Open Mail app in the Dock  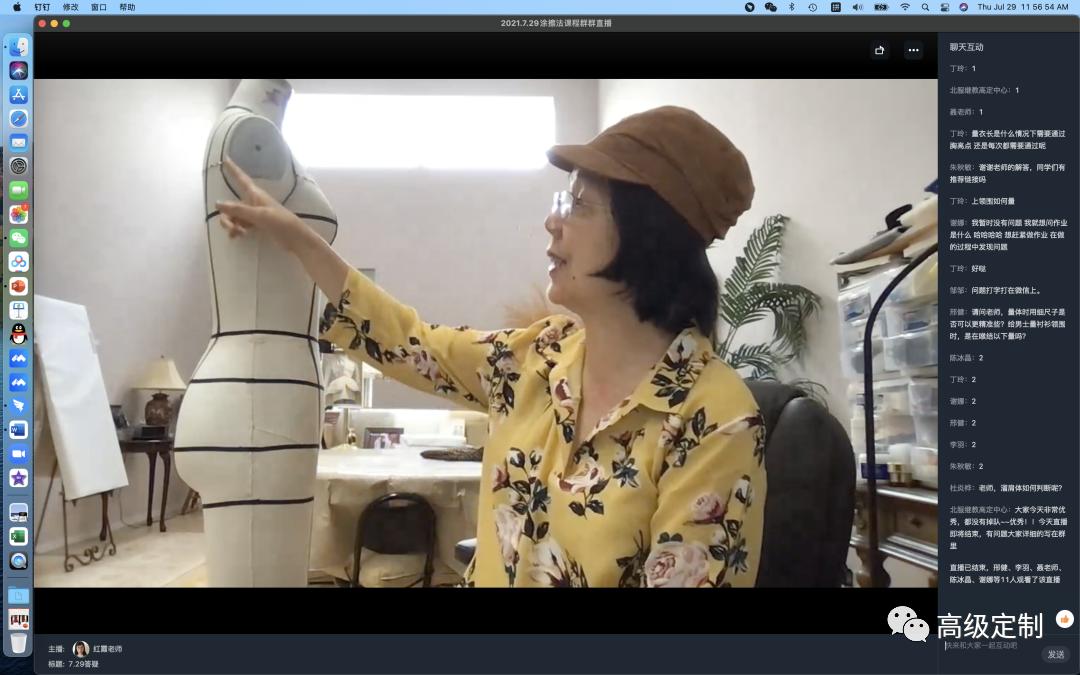coord(19,143)
